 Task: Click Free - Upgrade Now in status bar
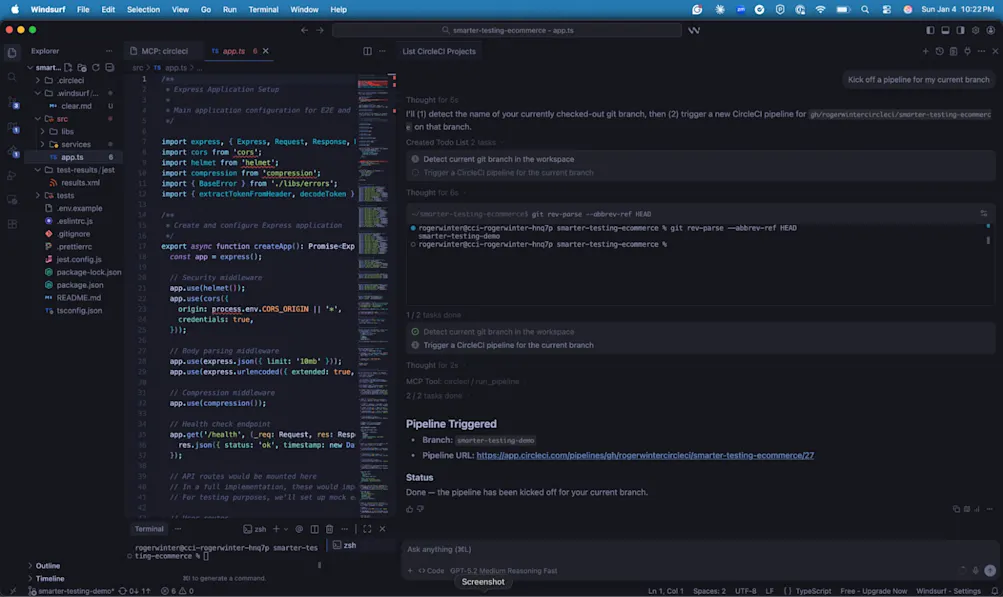point(873,591)
